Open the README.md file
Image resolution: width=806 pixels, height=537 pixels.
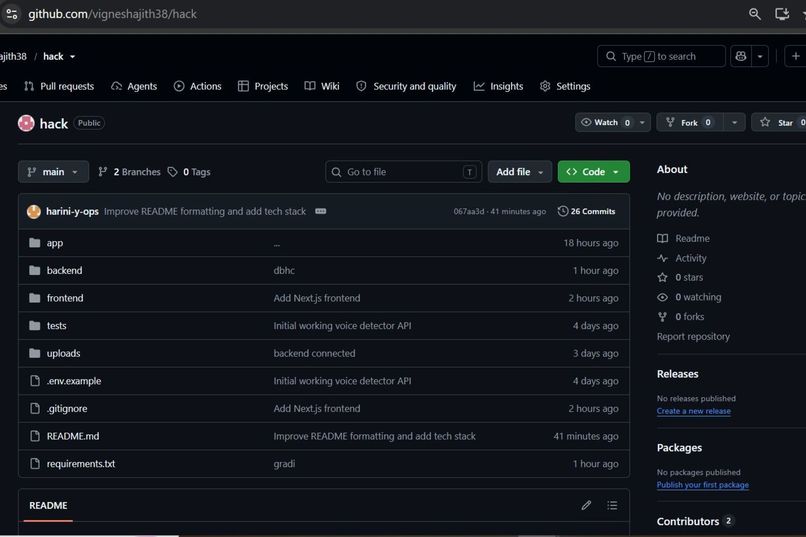pyautogui.click(x=73, y=436)
